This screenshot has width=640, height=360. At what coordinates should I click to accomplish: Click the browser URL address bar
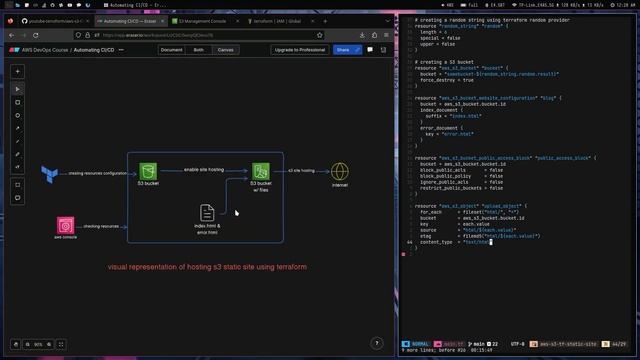(200, 35)
